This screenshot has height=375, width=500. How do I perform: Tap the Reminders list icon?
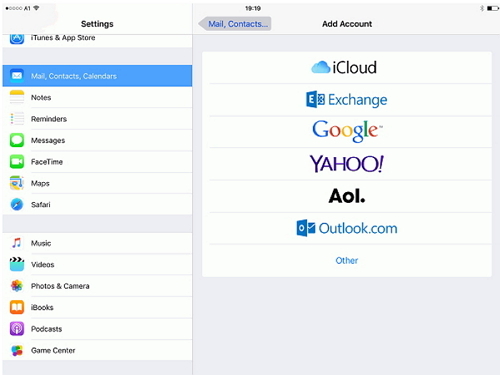17,119
